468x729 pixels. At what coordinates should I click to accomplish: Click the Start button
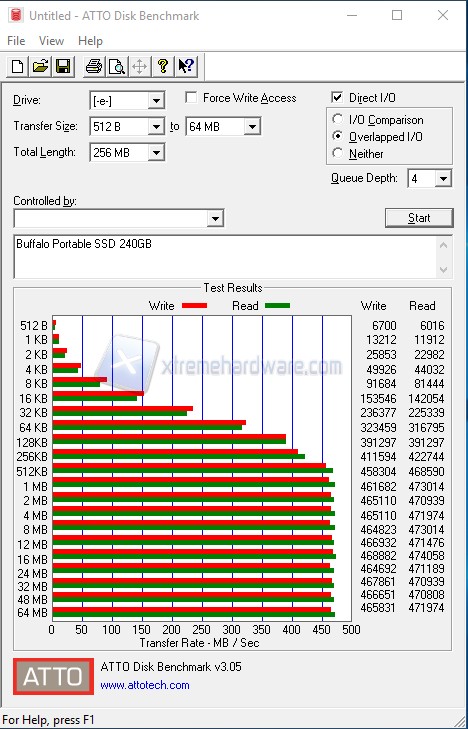click(x=419, y=218)
